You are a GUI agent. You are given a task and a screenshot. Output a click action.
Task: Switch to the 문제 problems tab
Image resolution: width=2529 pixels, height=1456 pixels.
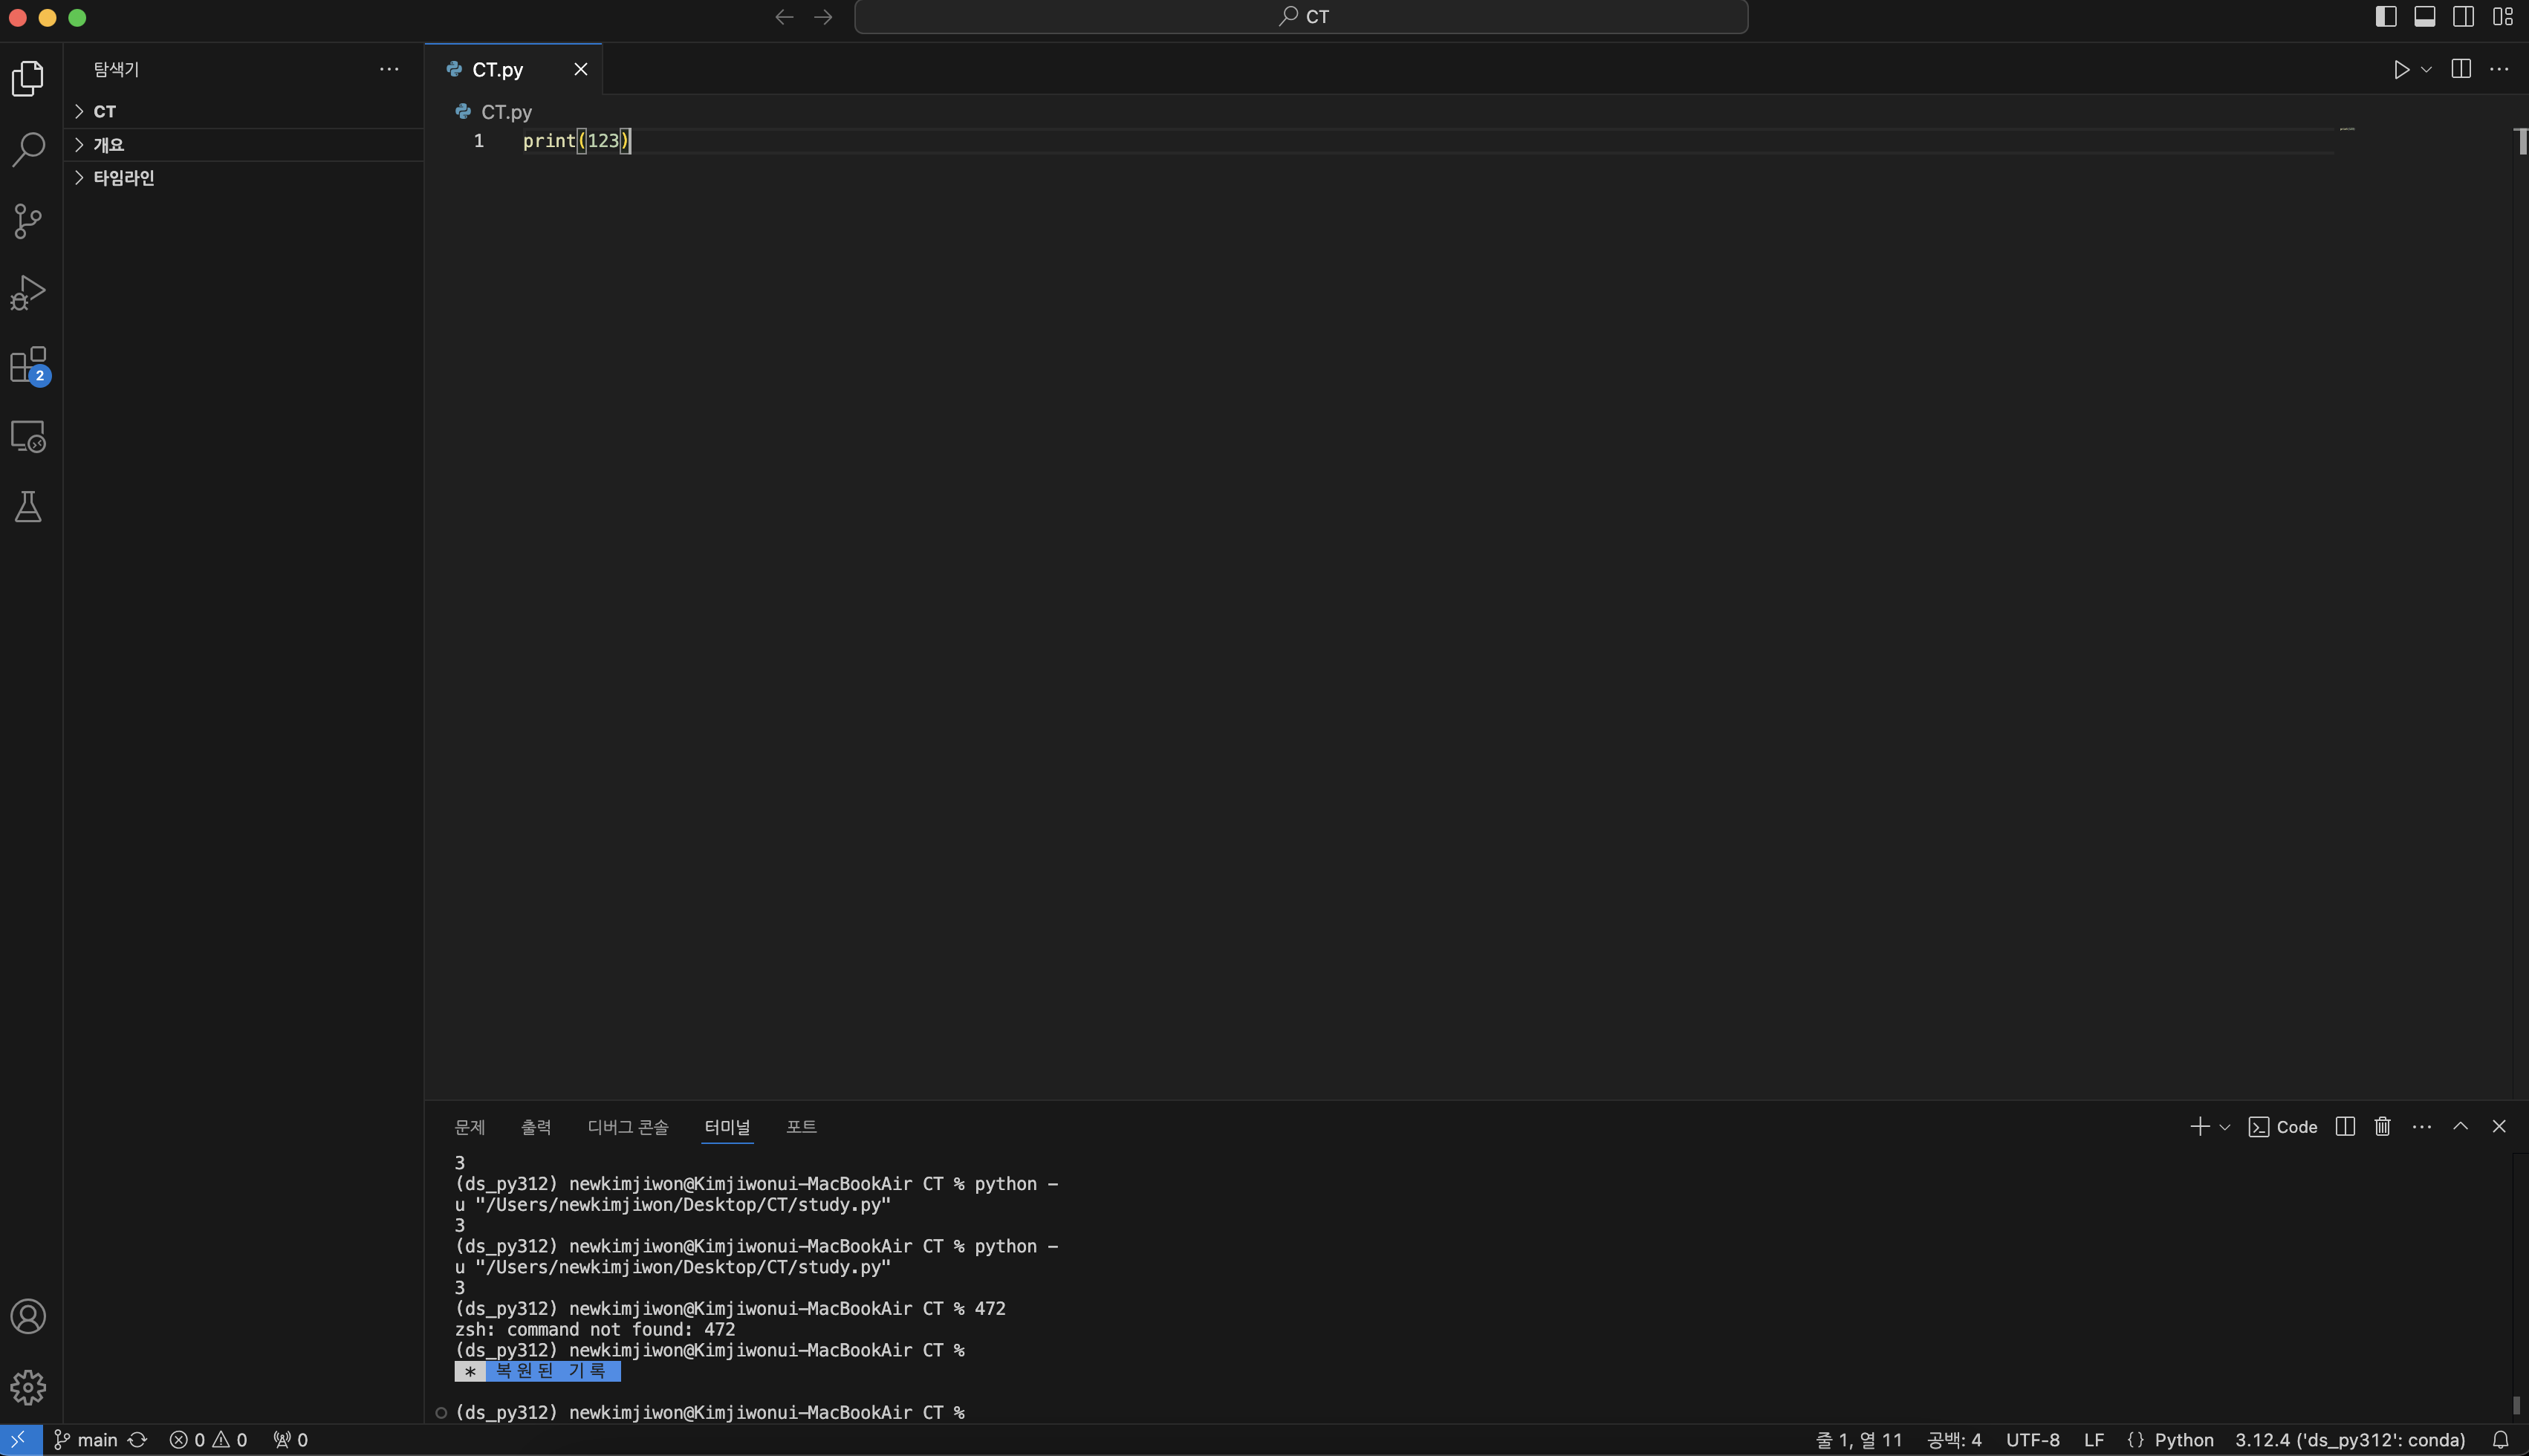pos(469,1127)
